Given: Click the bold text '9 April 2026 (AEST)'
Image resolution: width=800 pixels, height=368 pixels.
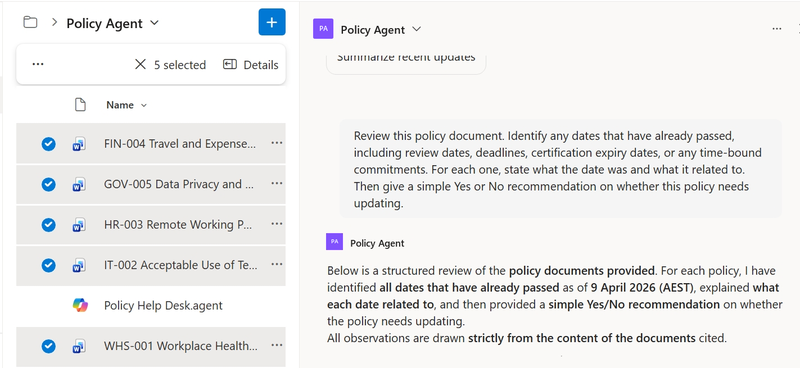Looking at the screenshot, I should pyautogui.click(x=642, y=287).
